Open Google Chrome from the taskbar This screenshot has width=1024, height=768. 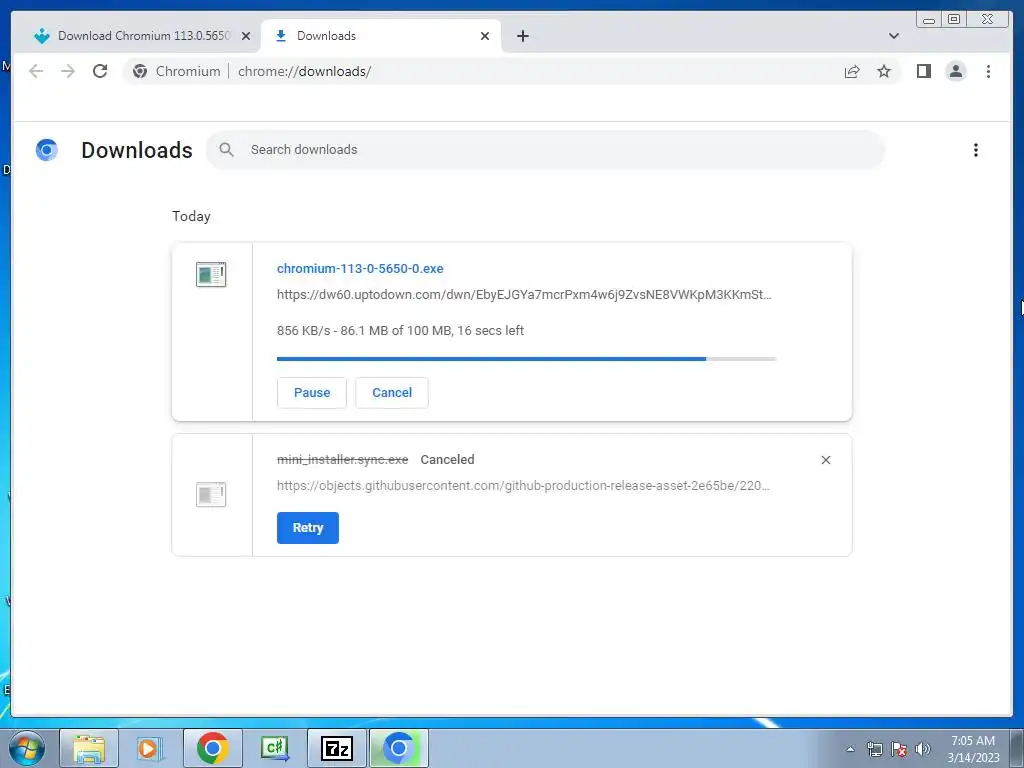point(212,748)
